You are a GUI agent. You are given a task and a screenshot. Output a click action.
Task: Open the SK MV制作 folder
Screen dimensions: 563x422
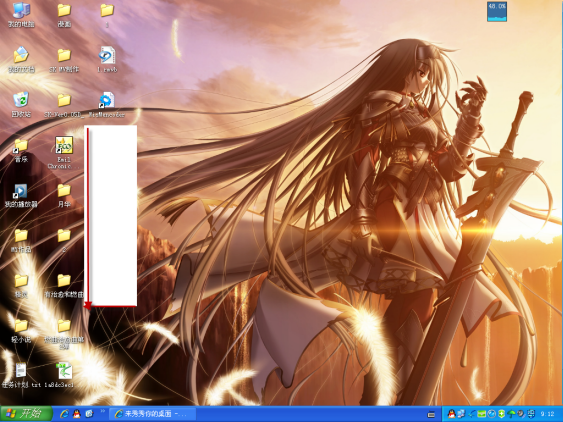pos(64,60)
